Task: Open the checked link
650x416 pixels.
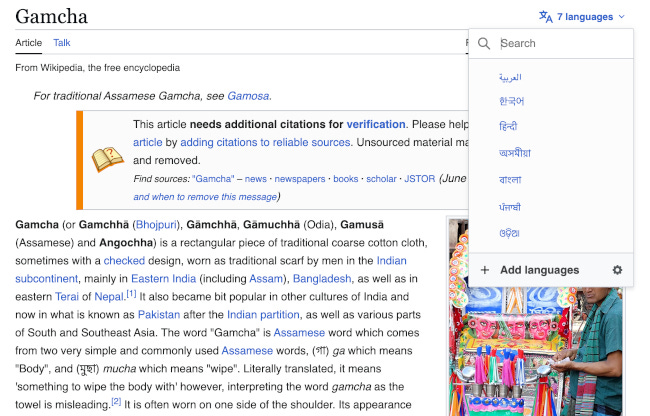Action: 124,261
